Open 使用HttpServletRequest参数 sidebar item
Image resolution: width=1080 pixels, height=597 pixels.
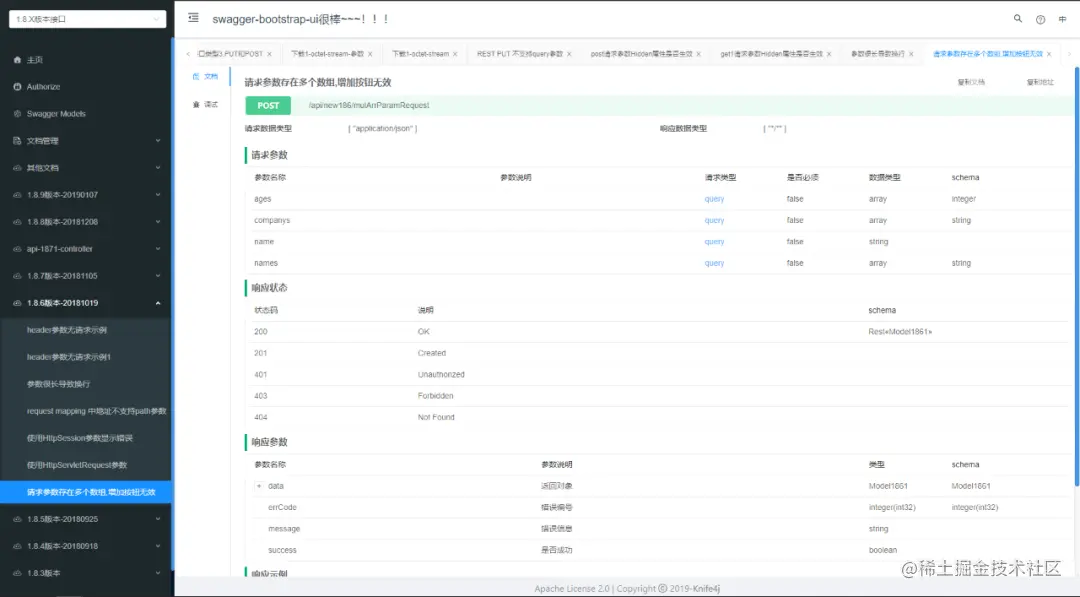pyautogui.click(x=86, y=465)
